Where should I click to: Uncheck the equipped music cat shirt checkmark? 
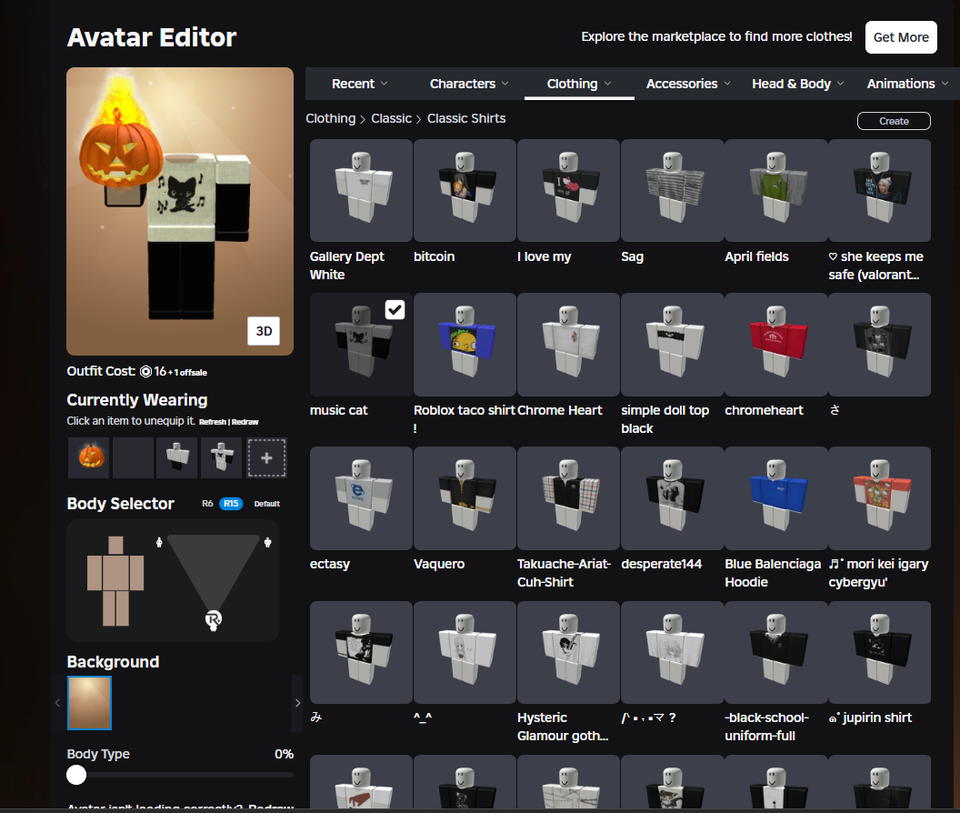(x=394, y=309)
